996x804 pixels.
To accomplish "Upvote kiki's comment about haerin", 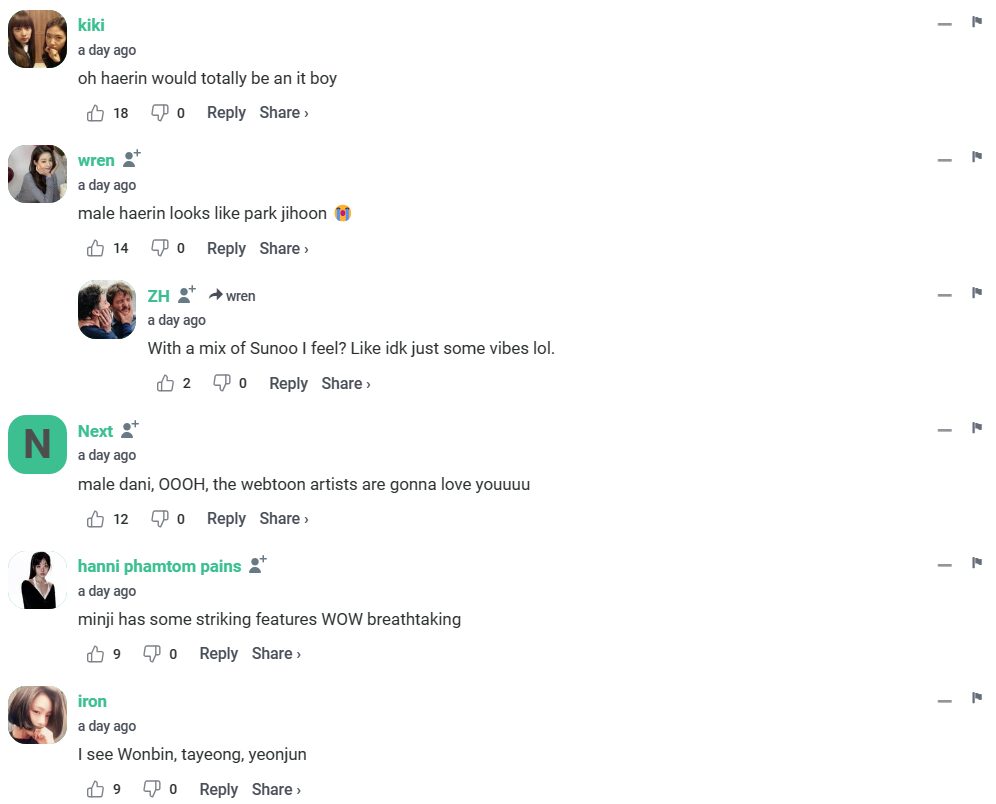I will pos(96,113).
